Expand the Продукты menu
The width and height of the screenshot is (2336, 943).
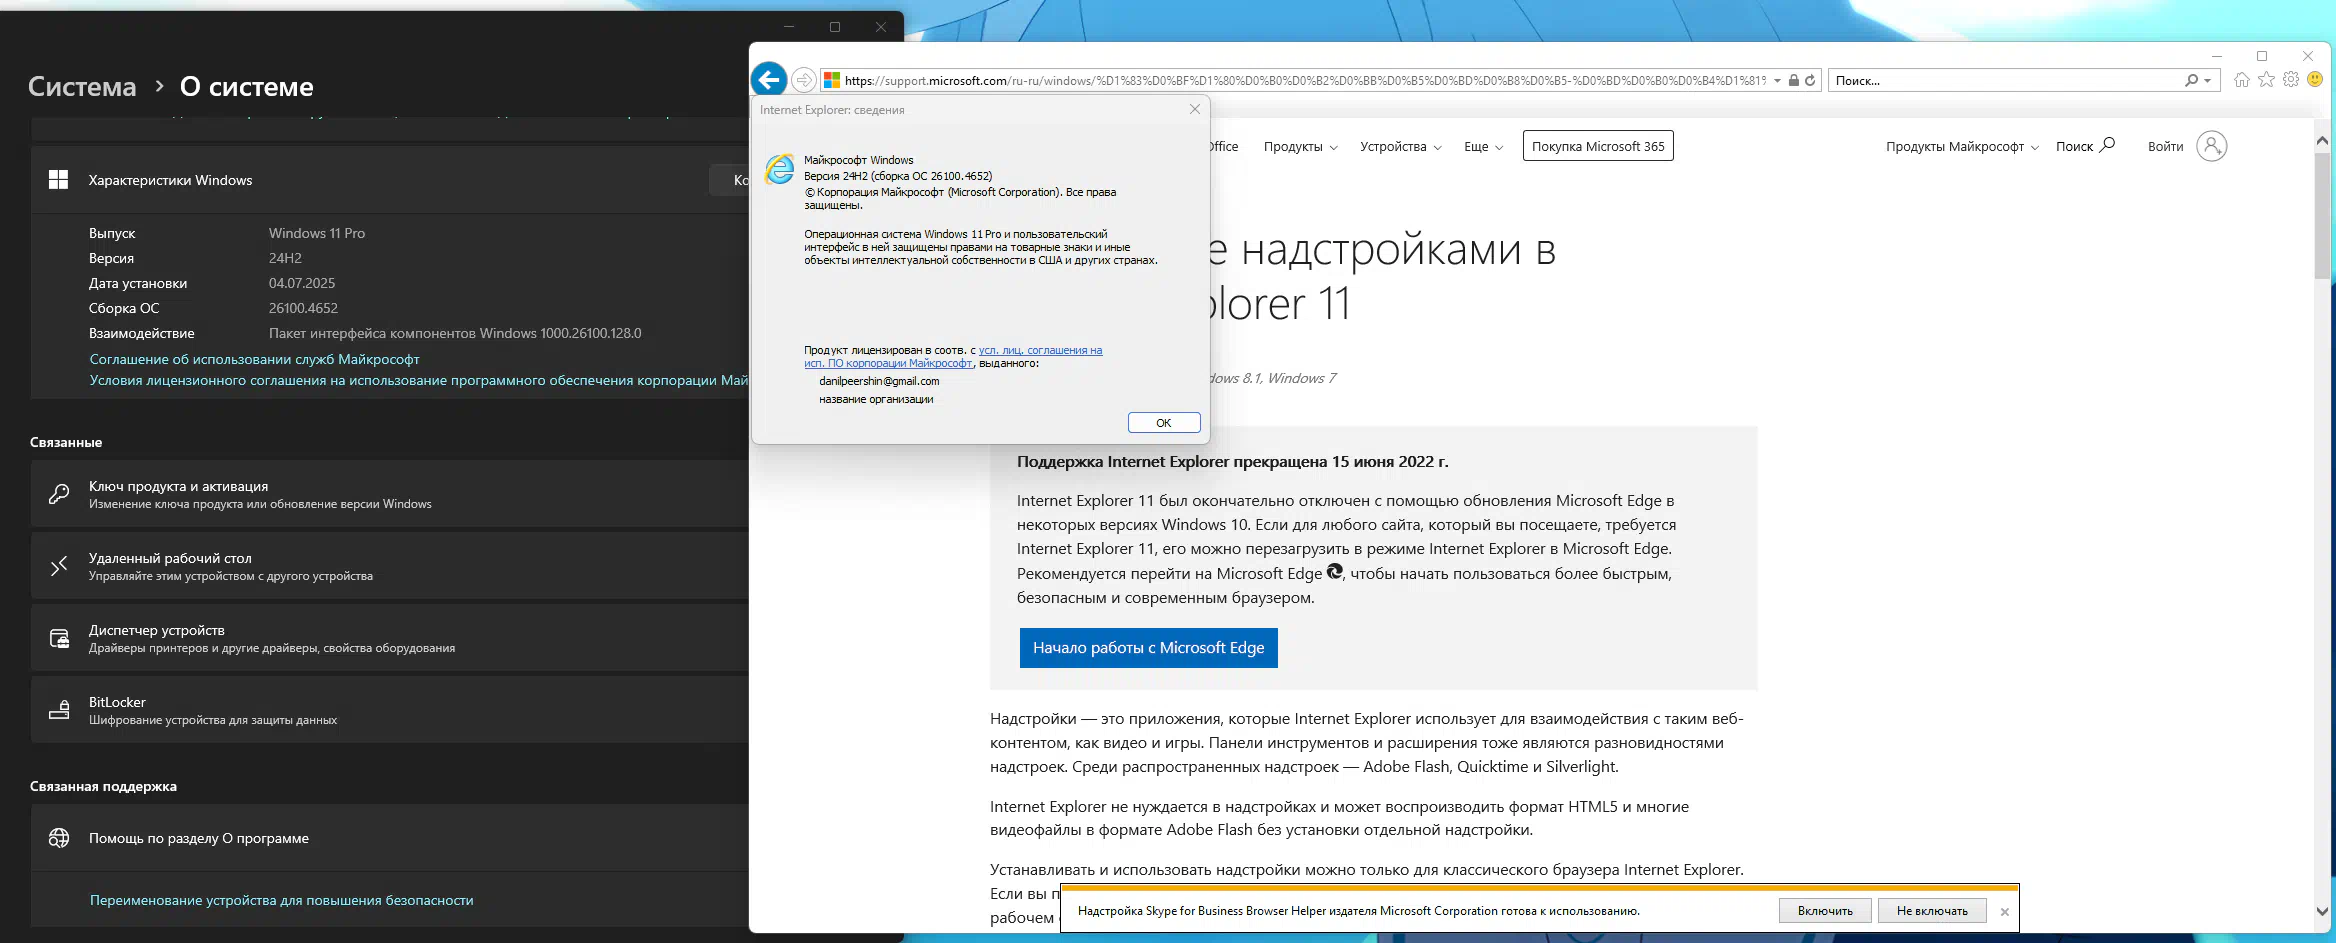1300,146
